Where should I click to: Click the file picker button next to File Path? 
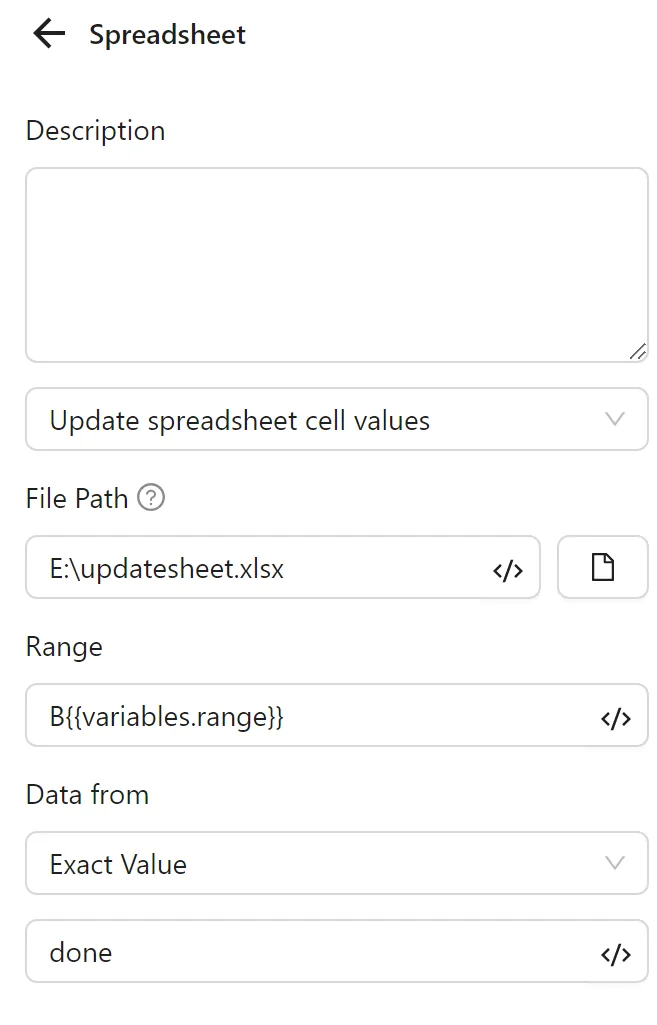click(602, 567)
